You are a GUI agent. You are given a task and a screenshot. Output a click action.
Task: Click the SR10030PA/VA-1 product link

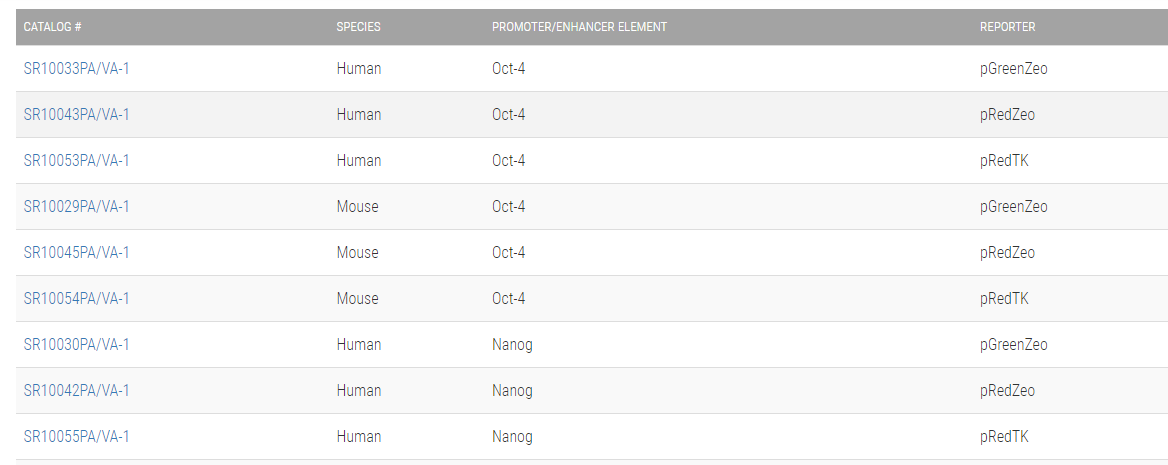[x=76, y=345]
